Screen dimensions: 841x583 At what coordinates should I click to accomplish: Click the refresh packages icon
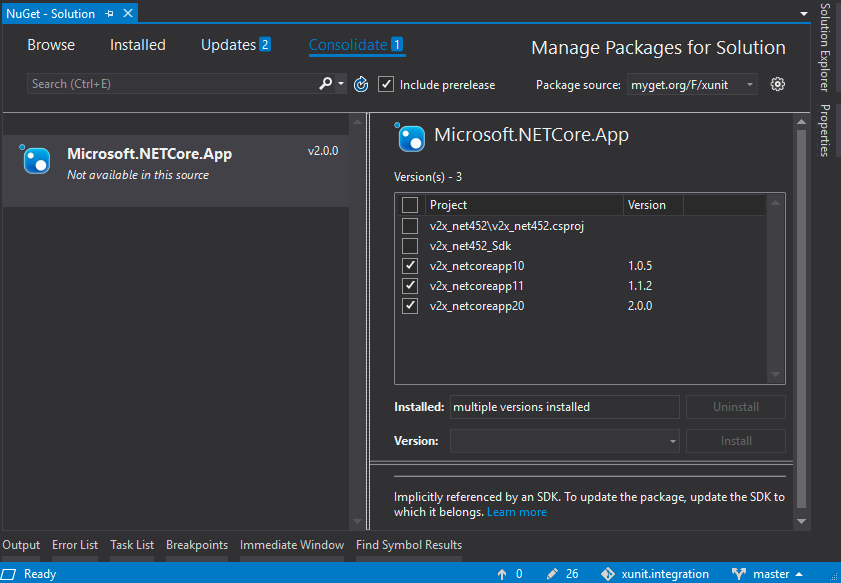(361, 84)
